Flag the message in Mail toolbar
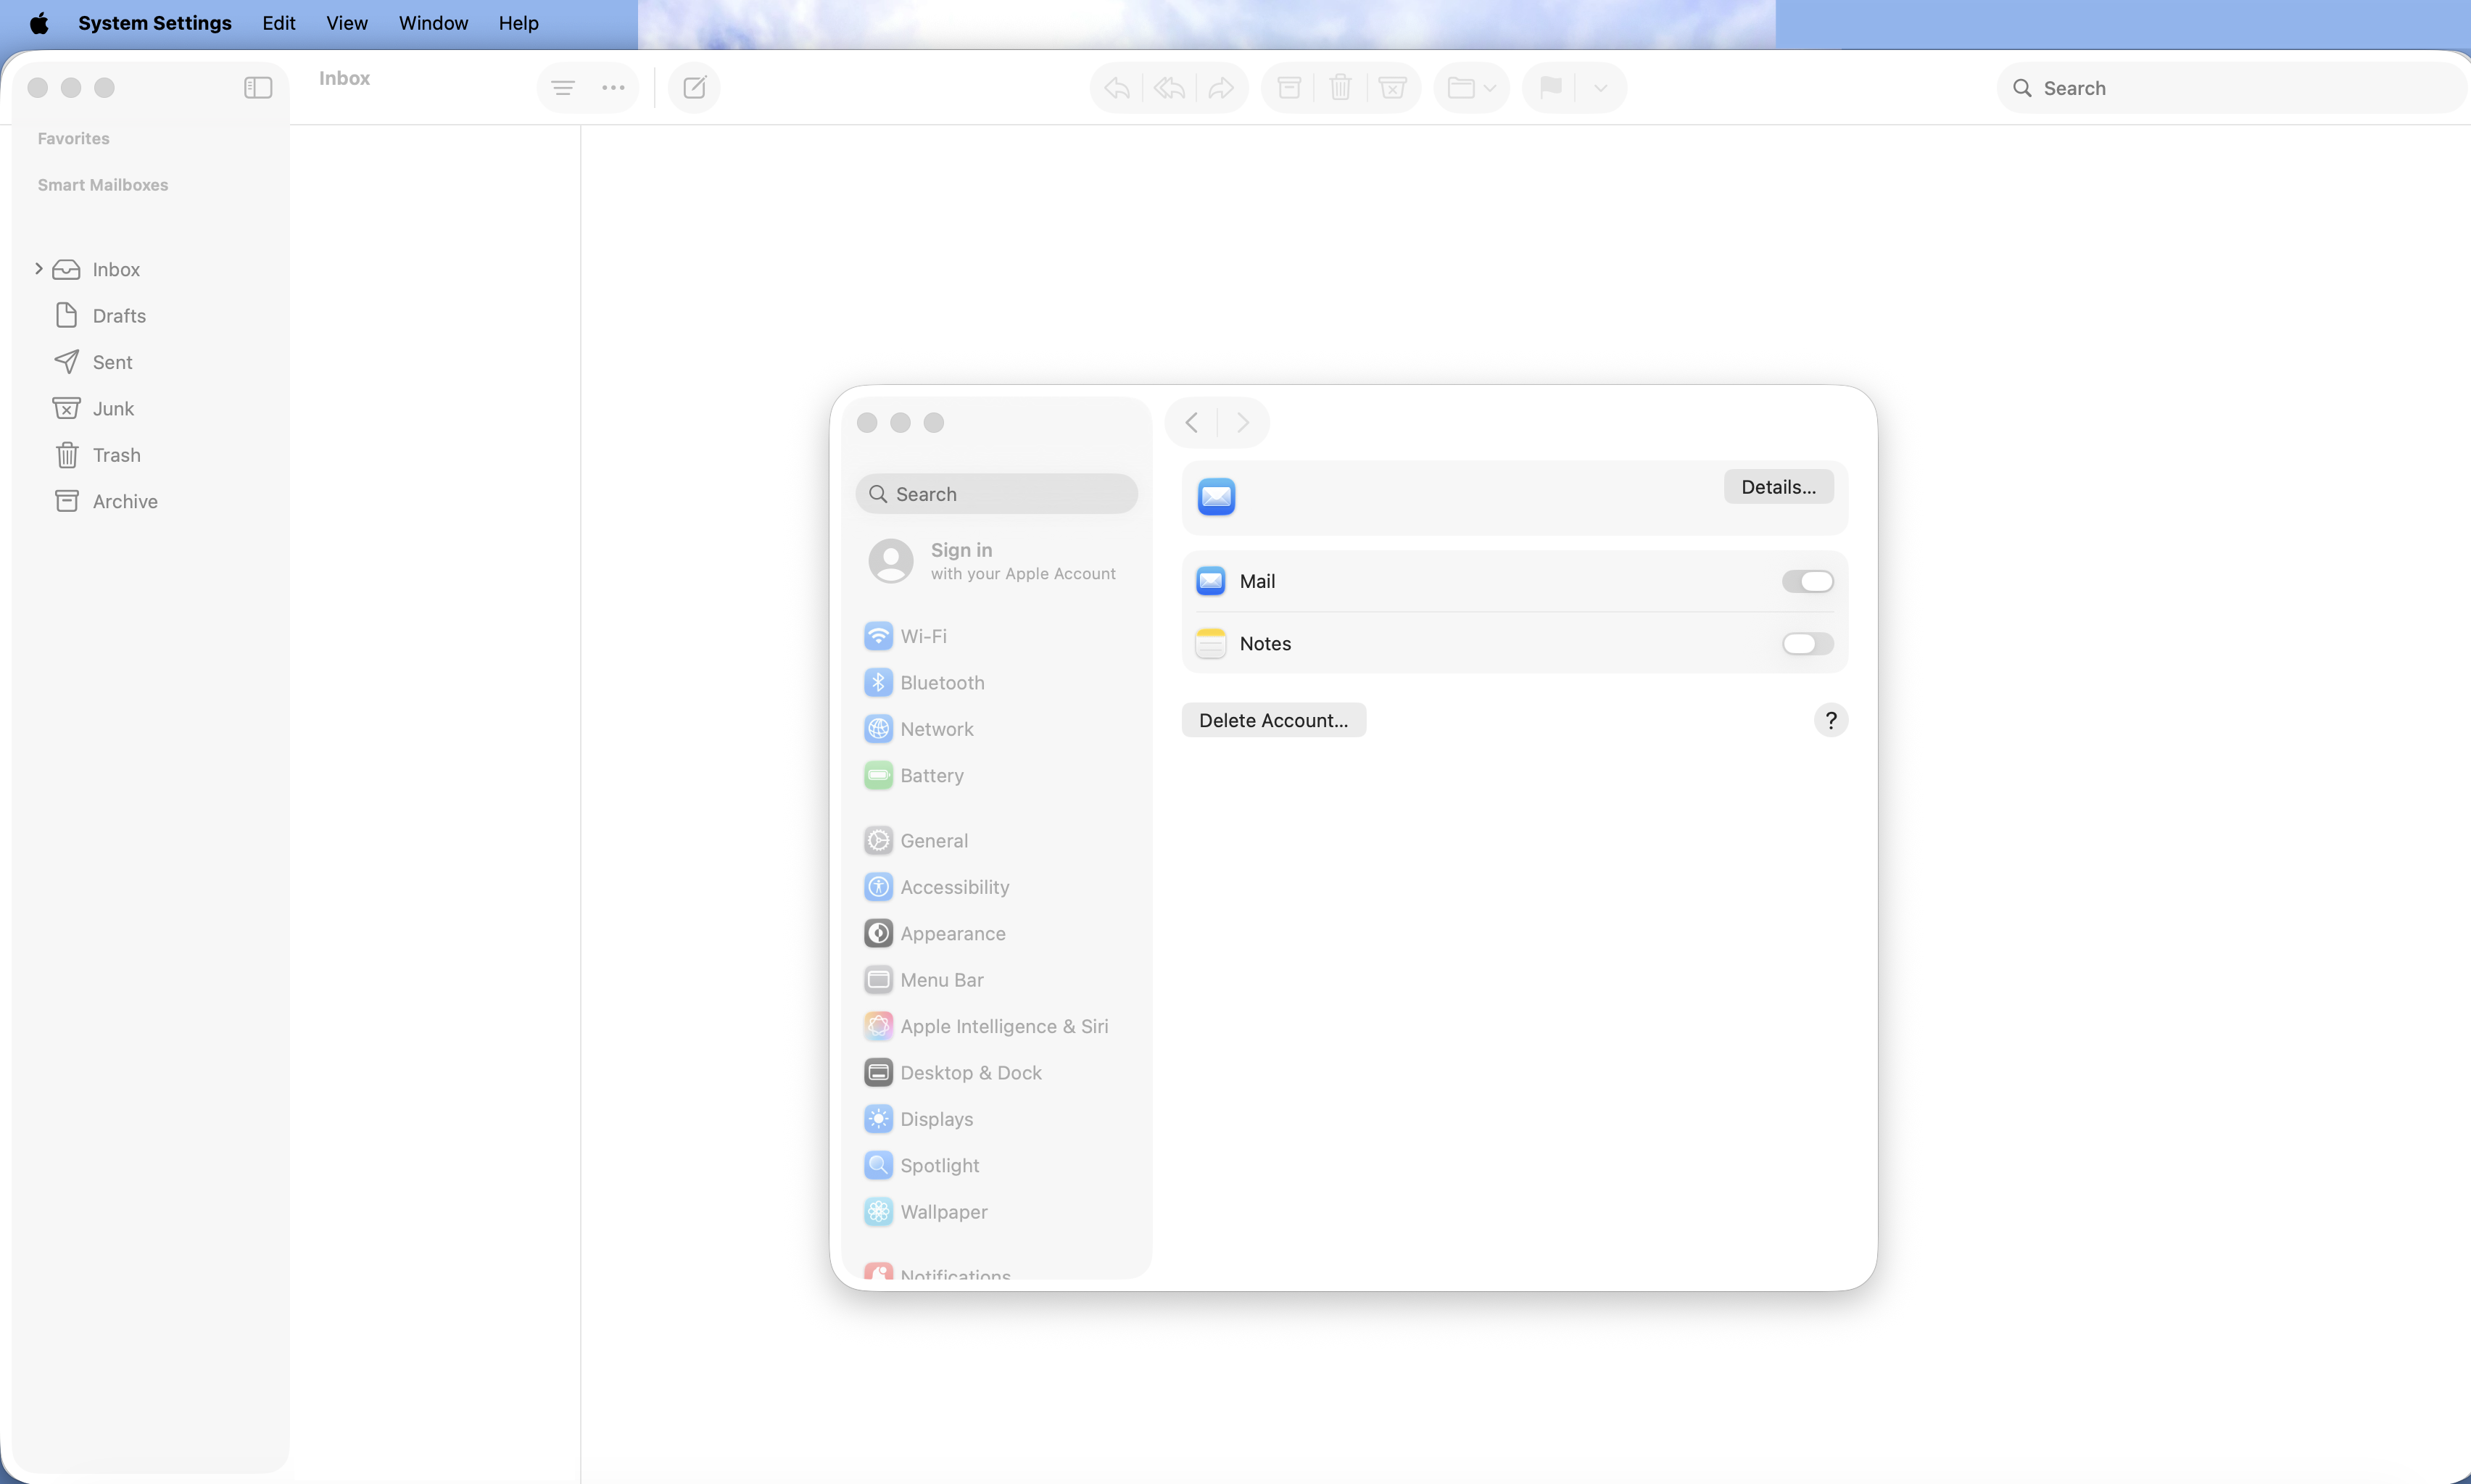Viewport: 2471px width, 1484px height. click(1550, 88)
